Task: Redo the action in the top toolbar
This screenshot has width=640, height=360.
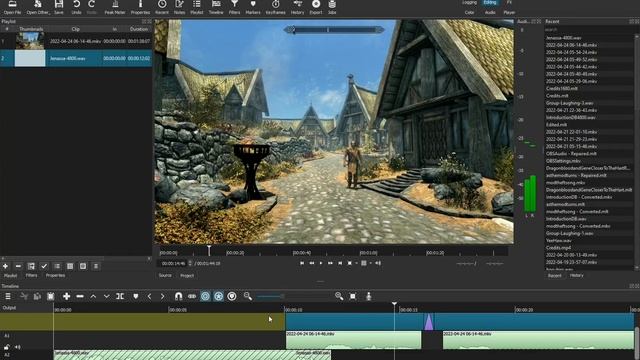Action: coord(91,7)
